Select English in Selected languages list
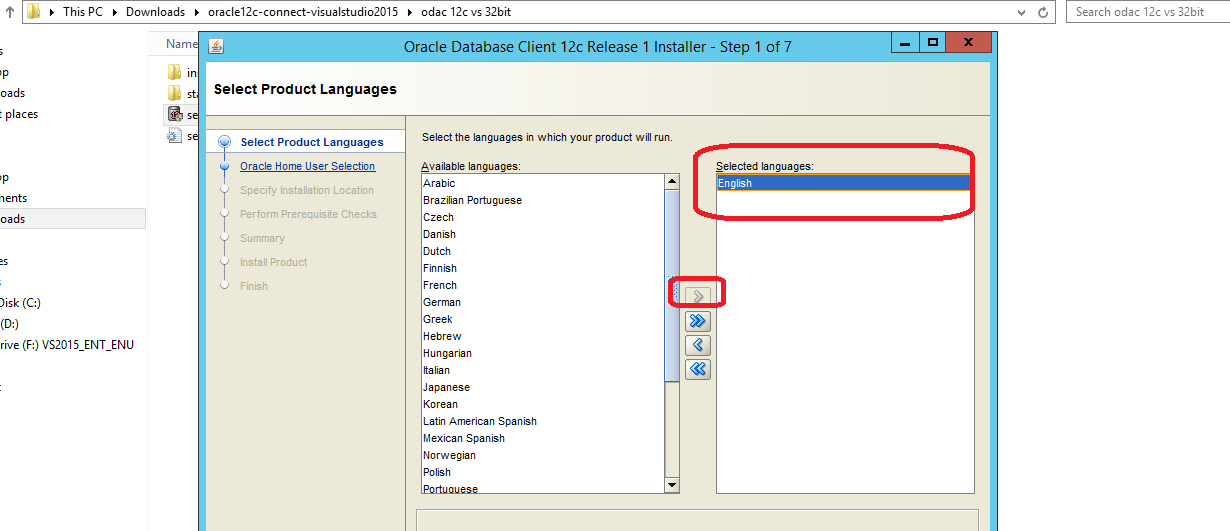Viewport: 1230px width, 531px height. (x=735, y=183)
